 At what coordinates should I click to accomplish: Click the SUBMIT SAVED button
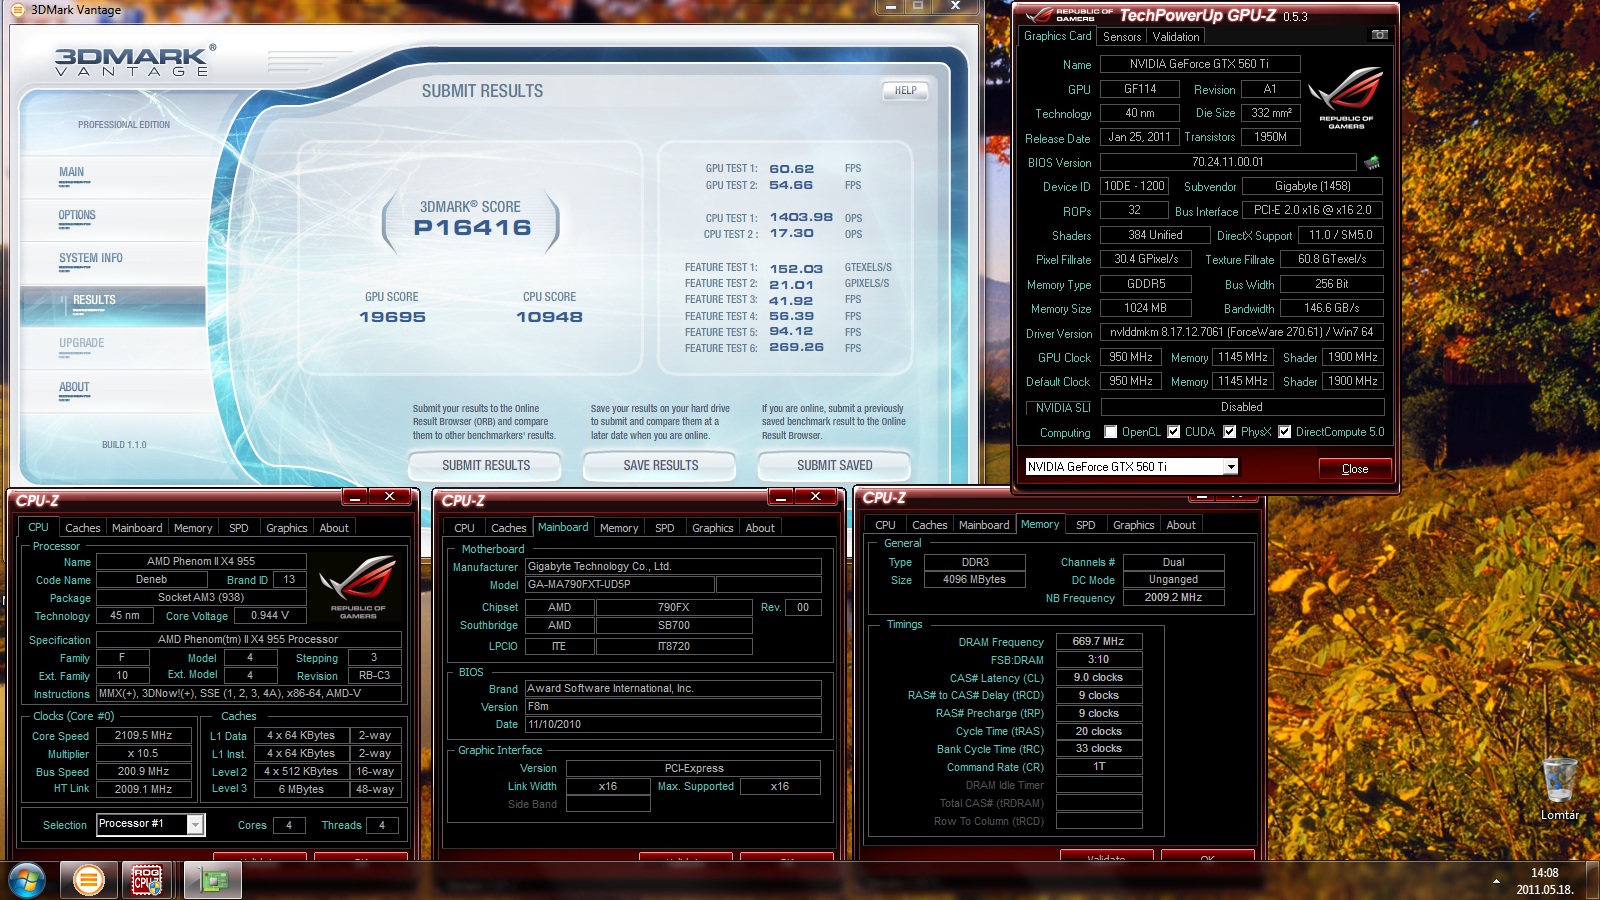click(835, 465)
